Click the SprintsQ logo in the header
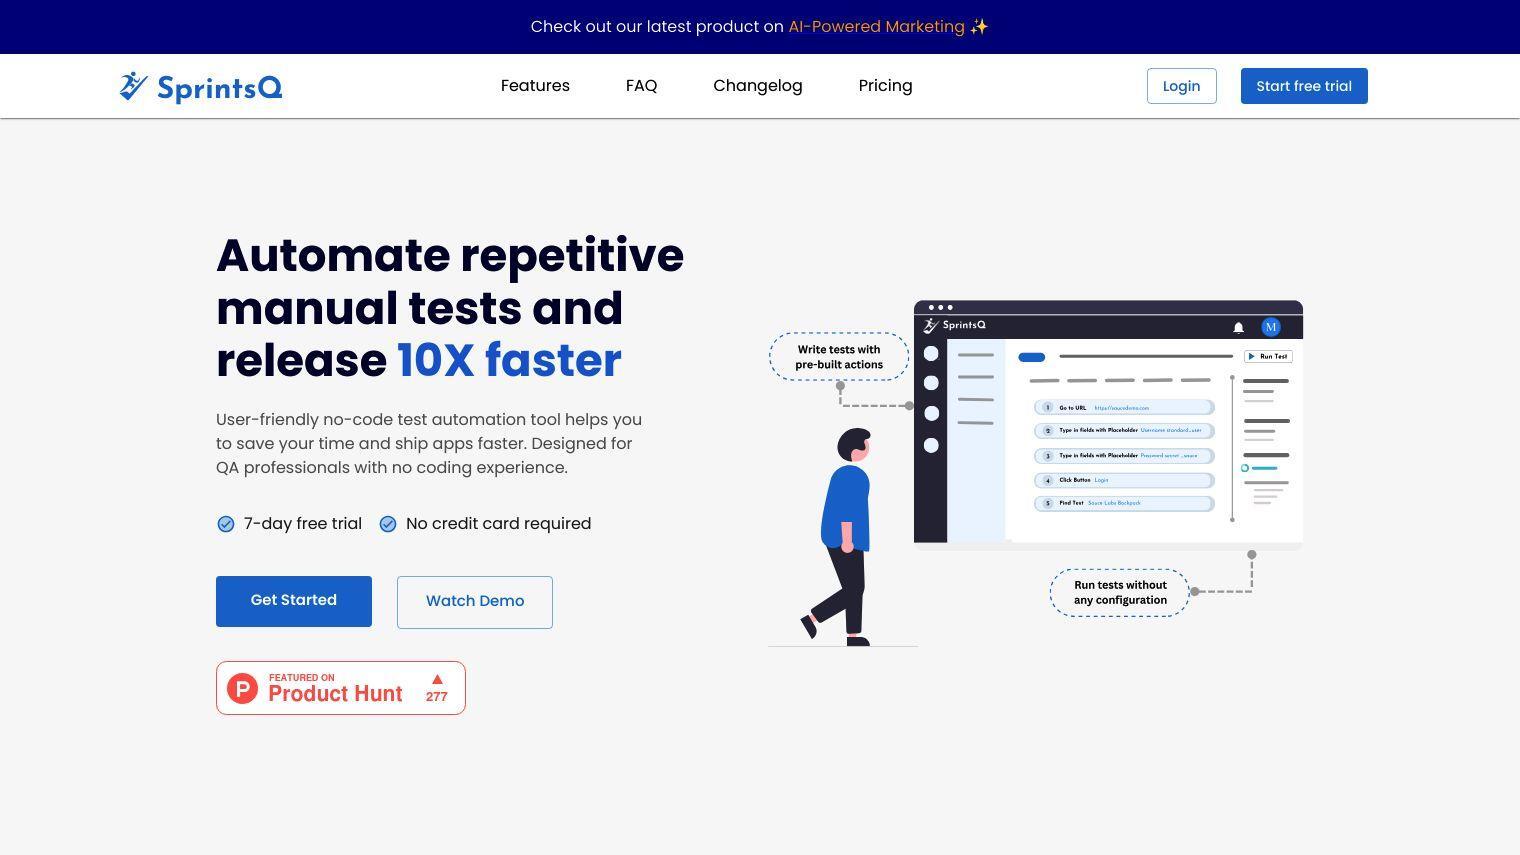 point(201,87)
